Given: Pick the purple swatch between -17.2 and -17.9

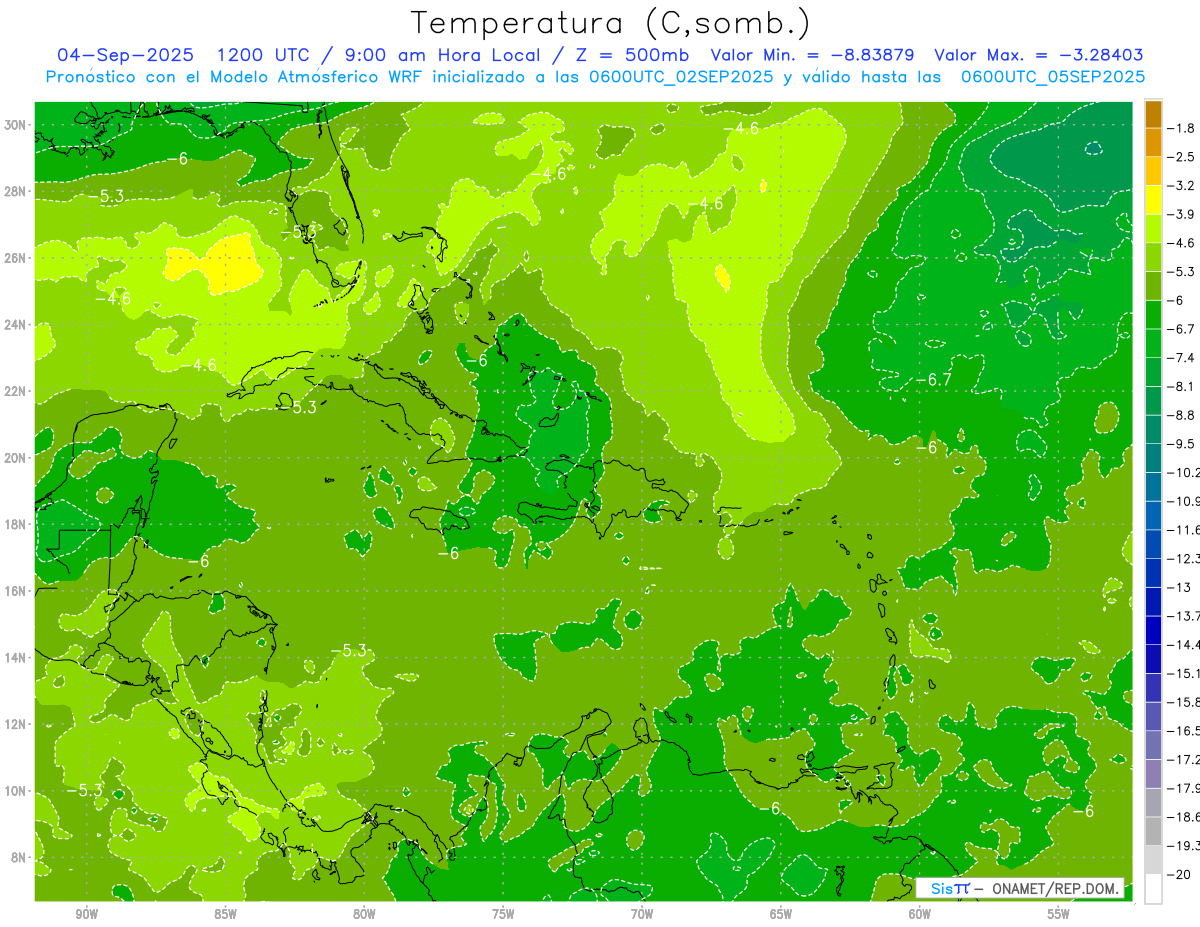Looking at the screenshot, I should [1153, 774].
